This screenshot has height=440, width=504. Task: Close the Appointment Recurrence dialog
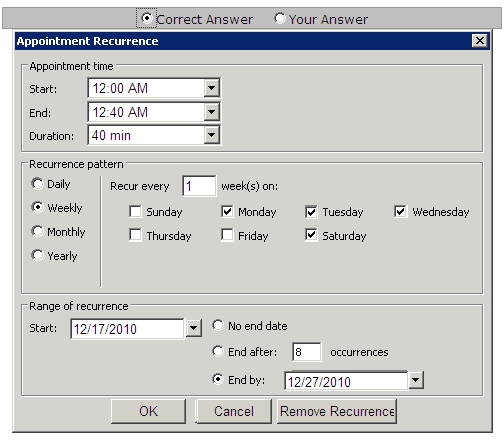point(480,41)
